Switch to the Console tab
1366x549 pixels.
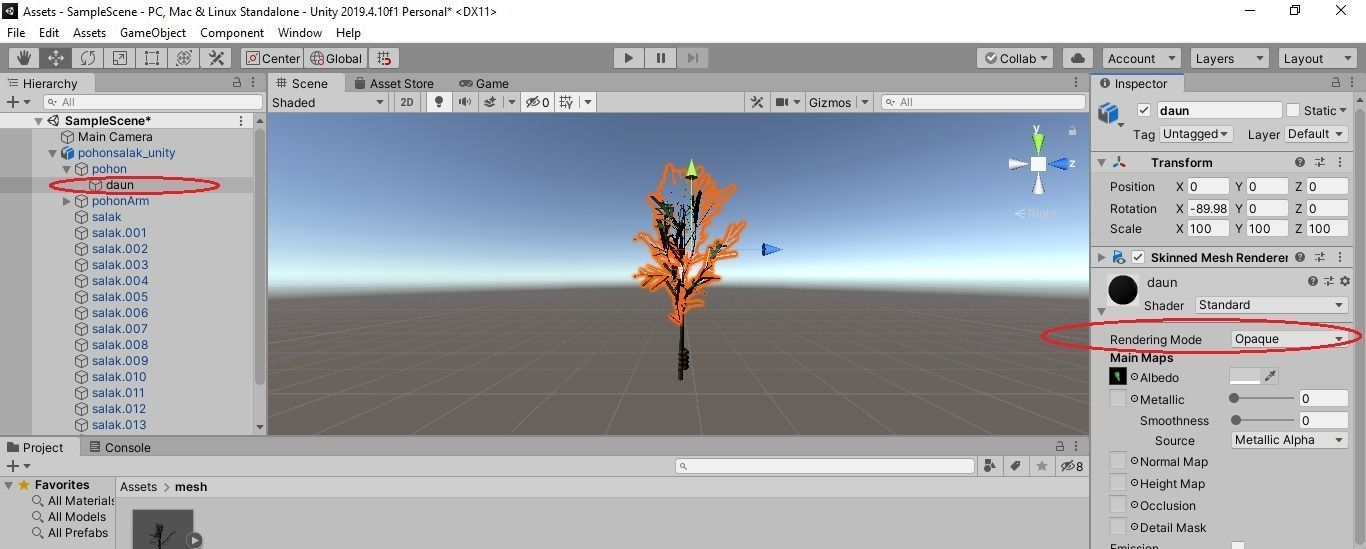(120, 447)
